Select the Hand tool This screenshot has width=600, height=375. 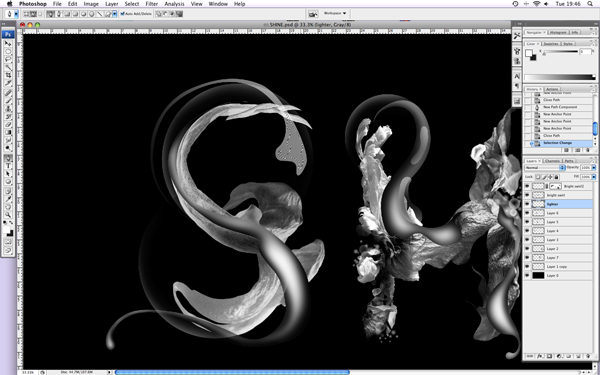tap(8, 207)
